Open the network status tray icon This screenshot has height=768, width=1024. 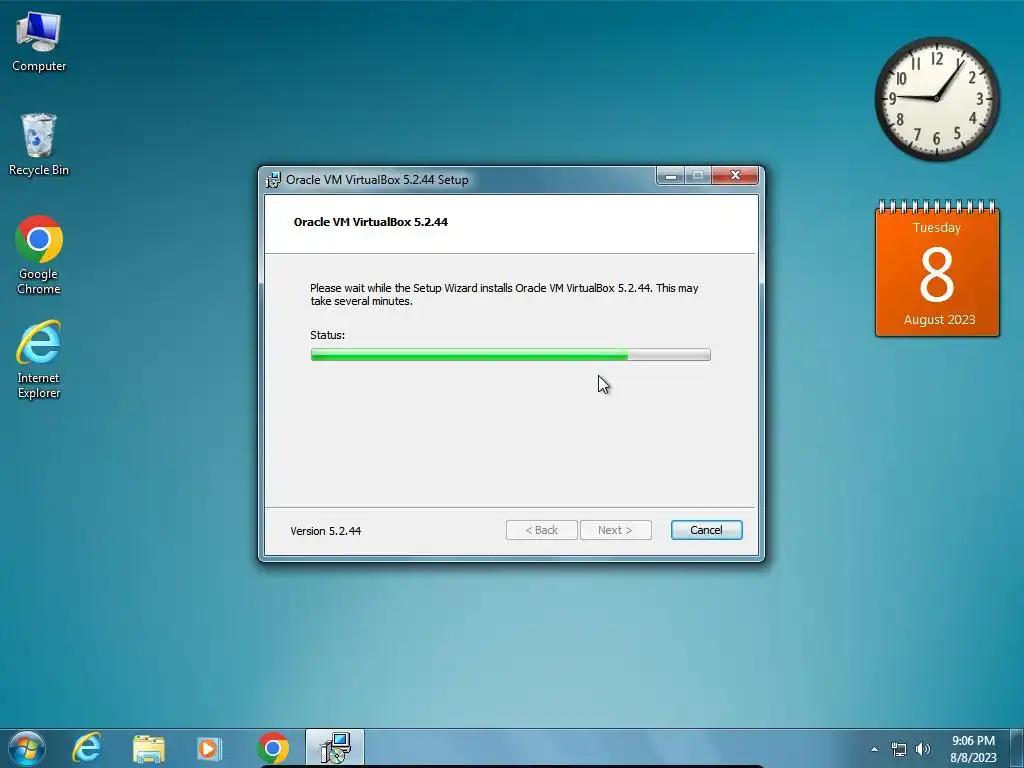[x=899, y=749]
